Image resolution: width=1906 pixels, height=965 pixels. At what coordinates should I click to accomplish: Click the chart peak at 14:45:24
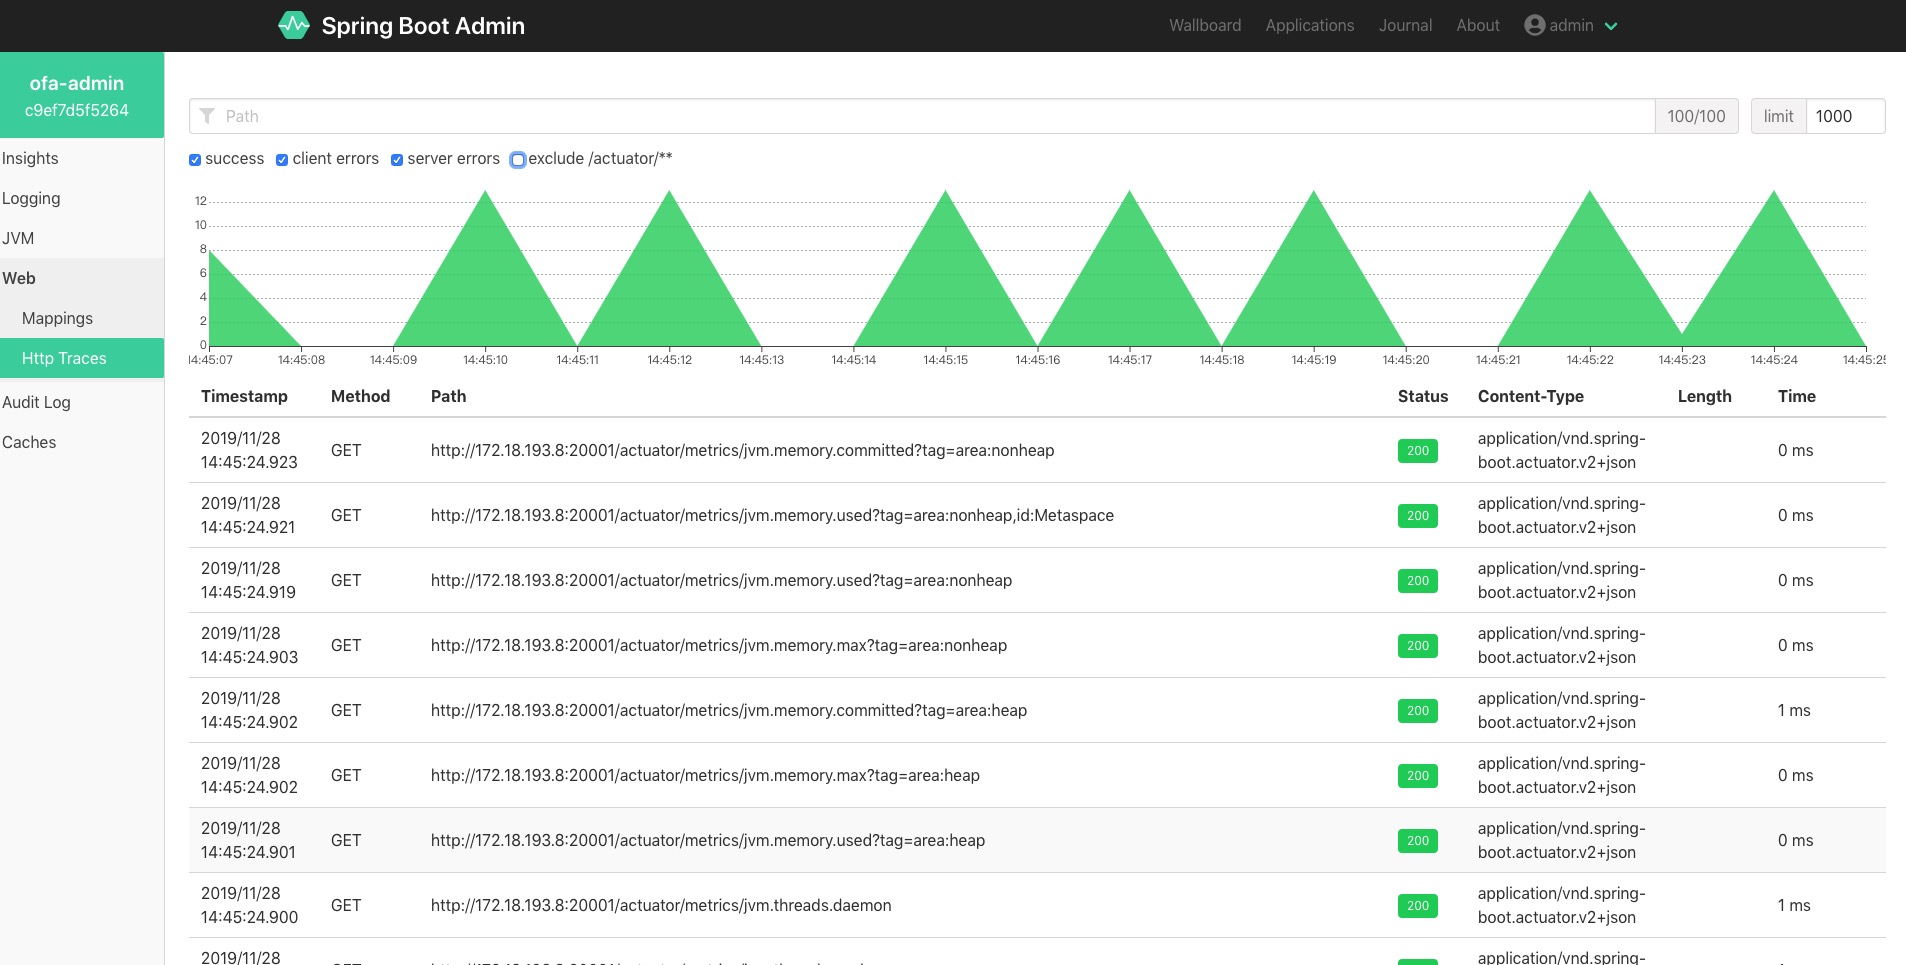(1774, 191)
